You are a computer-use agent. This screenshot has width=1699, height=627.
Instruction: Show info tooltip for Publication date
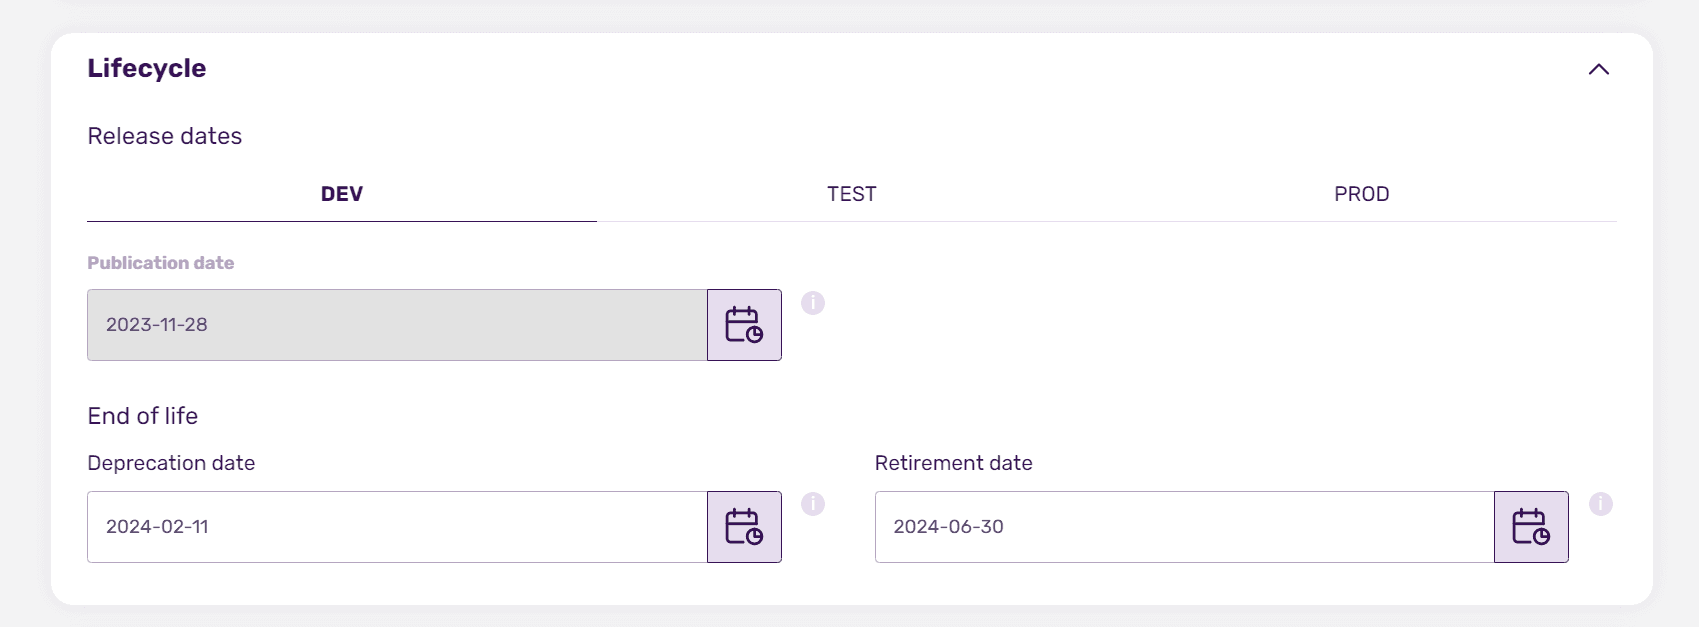click(813, 303)
